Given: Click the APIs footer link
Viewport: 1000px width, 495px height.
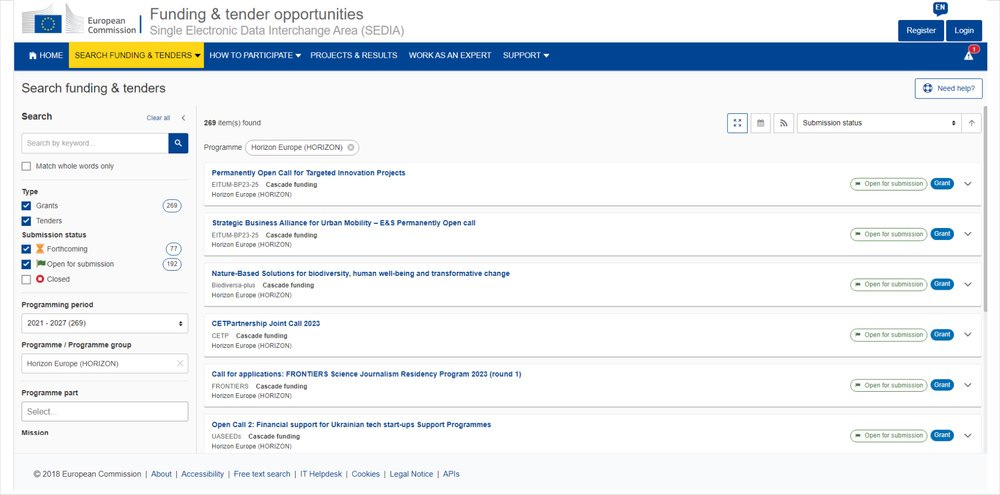Looking at the screenshot, I should click(451, 474).
